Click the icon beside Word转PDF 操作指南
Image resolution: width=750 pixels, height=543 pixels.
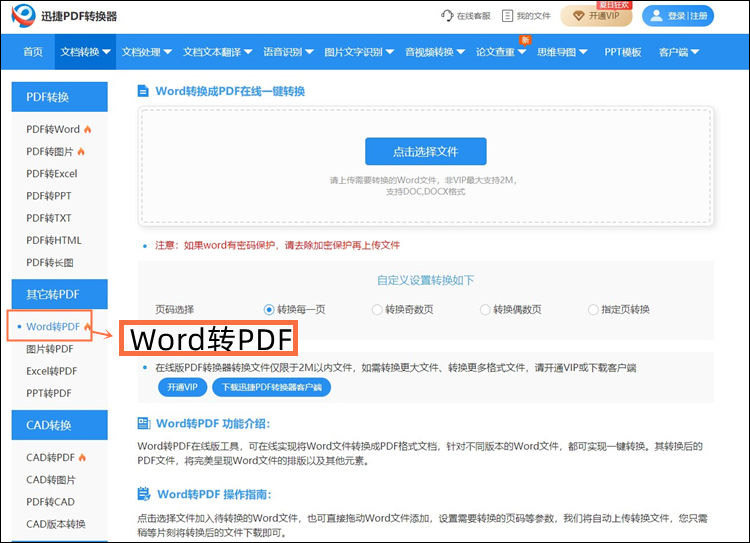pyautogui.click(x=143, y=494)
